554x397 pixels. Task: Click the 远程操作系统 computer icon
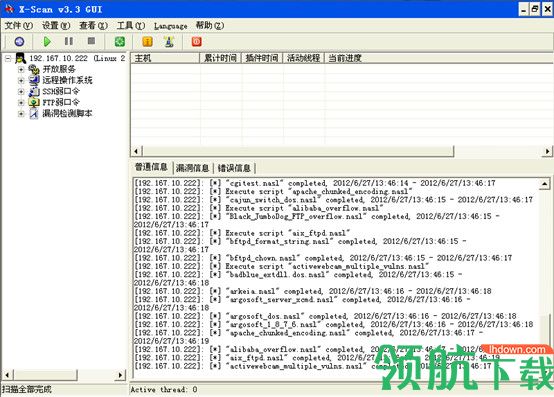coord(34,80)
